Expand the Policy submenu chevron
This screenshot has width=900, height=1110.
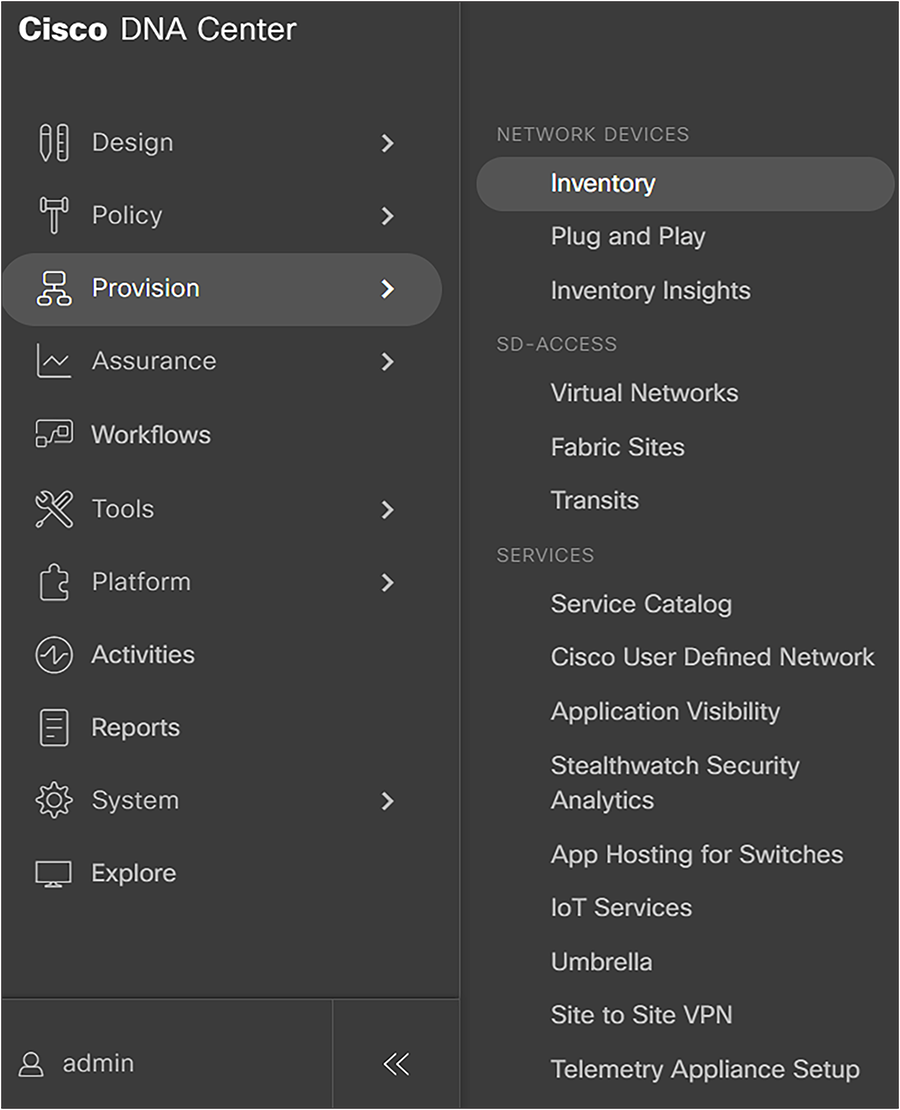387,216
